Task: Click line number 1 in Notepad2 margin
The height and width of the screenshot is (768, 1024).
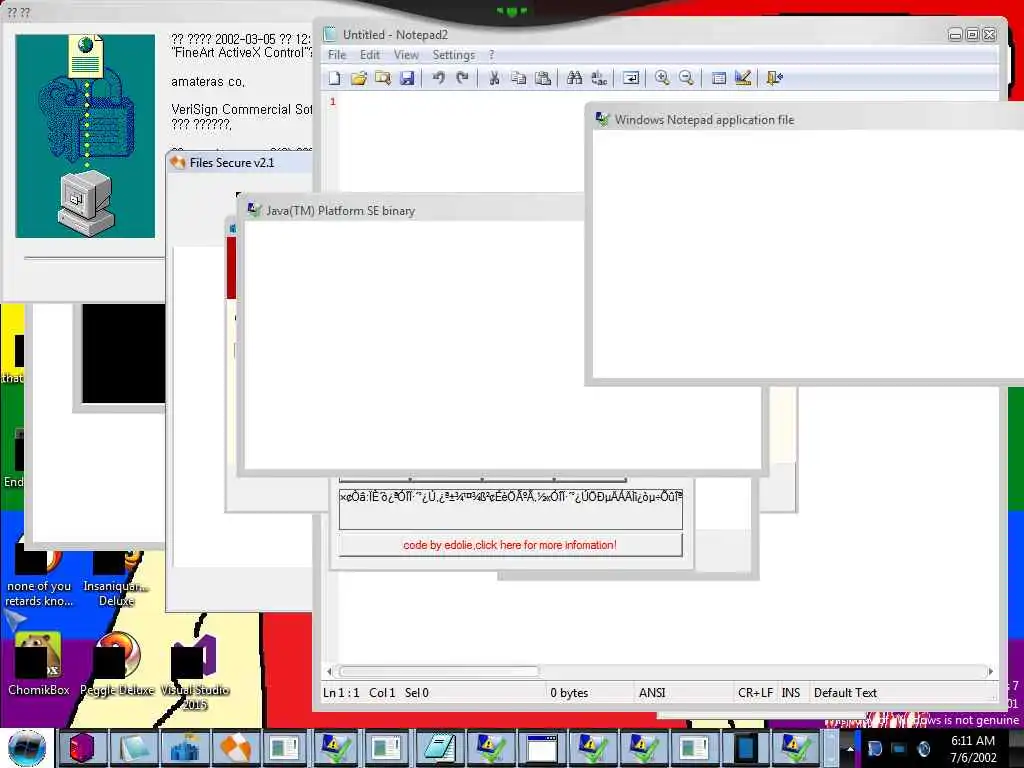Action: tap(333, 102)
